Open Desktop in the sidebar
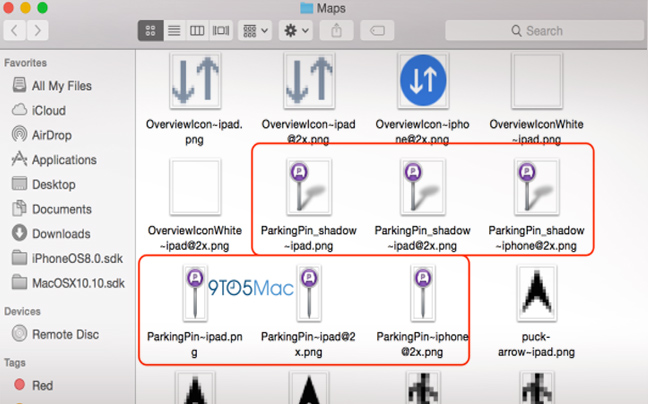Viewport: 648px width, 404px height. point(43,184)
